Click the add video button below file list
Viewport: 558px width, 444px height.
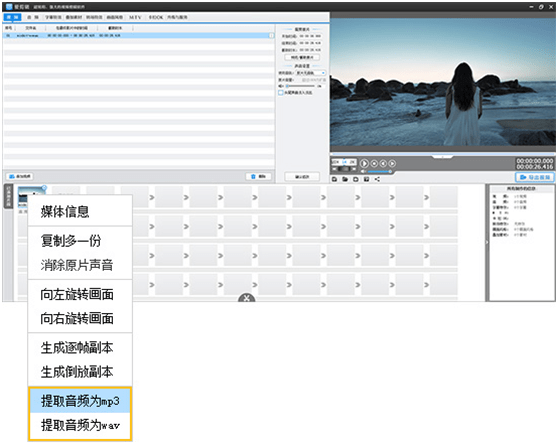tap(20, 176)
